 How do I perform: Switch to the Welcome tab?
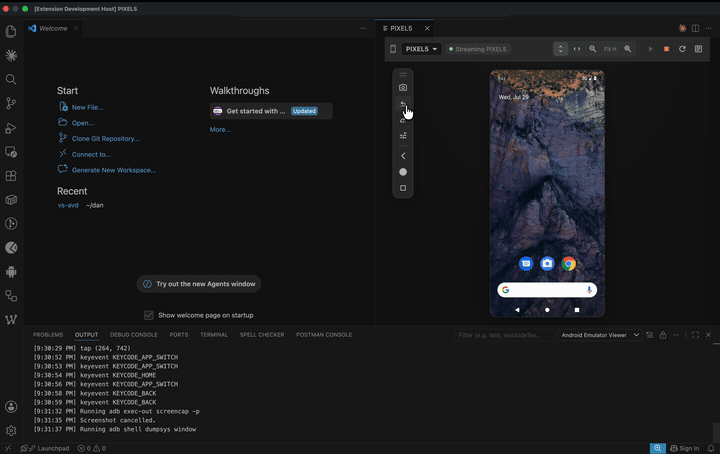53,28
